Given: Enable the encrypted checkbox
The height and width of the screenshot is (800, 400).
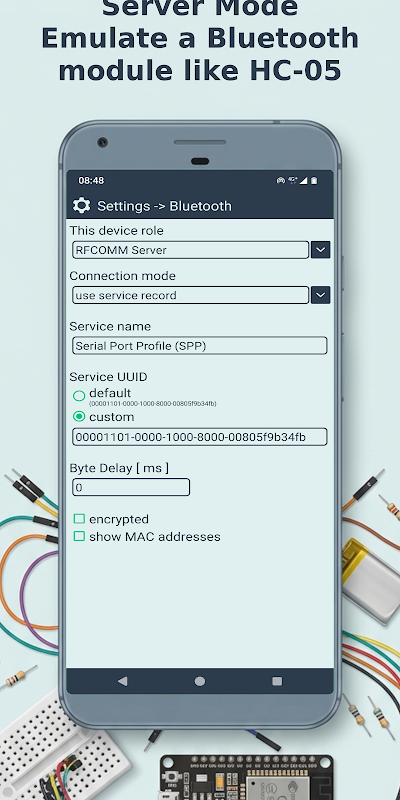Looking at the screenshot, I should [x=79, y=519].
